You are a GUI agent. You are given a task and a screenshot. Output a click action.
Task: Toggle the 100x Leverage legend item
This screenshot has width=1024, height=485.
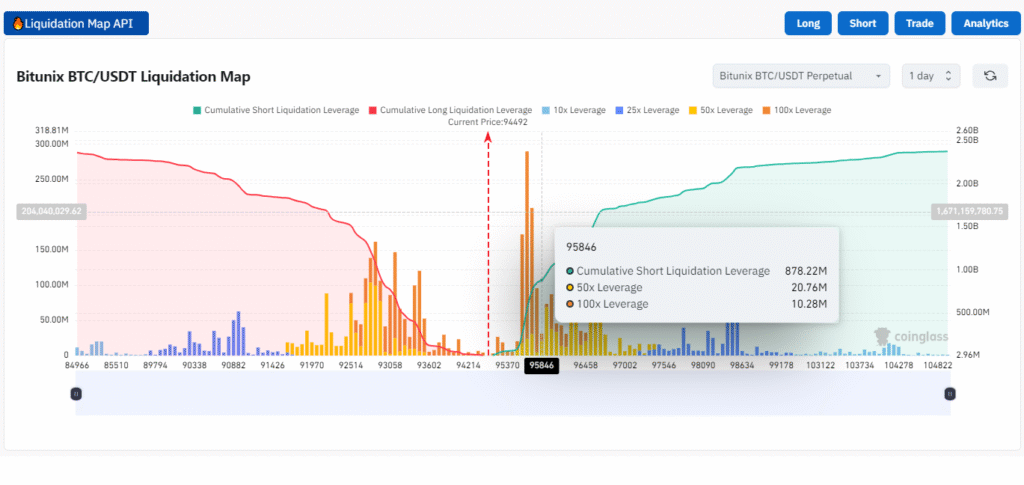(797, 110)
